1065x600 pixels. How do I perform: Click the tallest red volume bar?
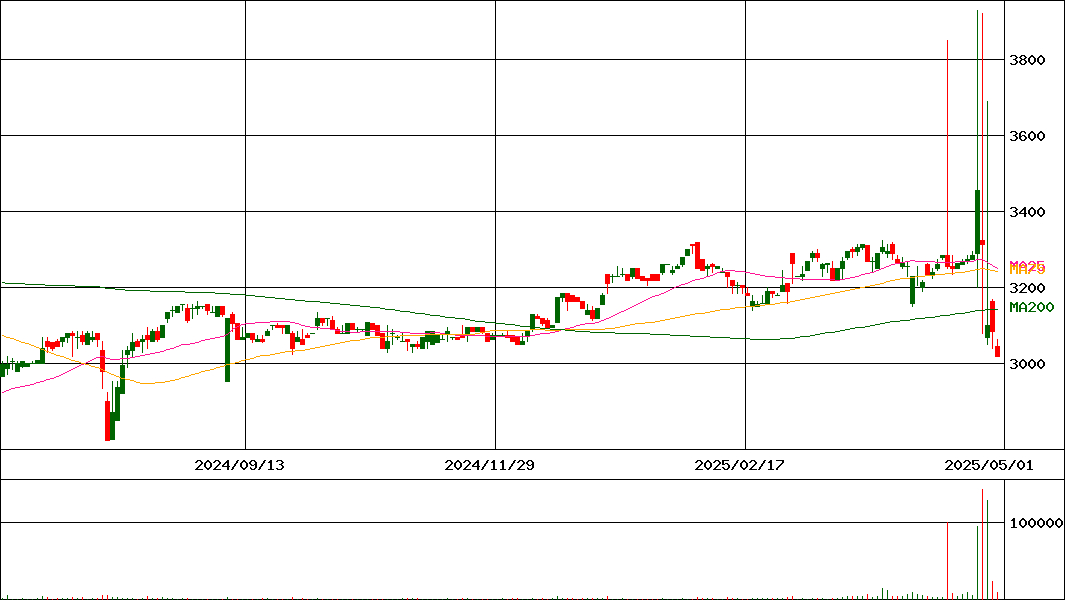(982, 544)
